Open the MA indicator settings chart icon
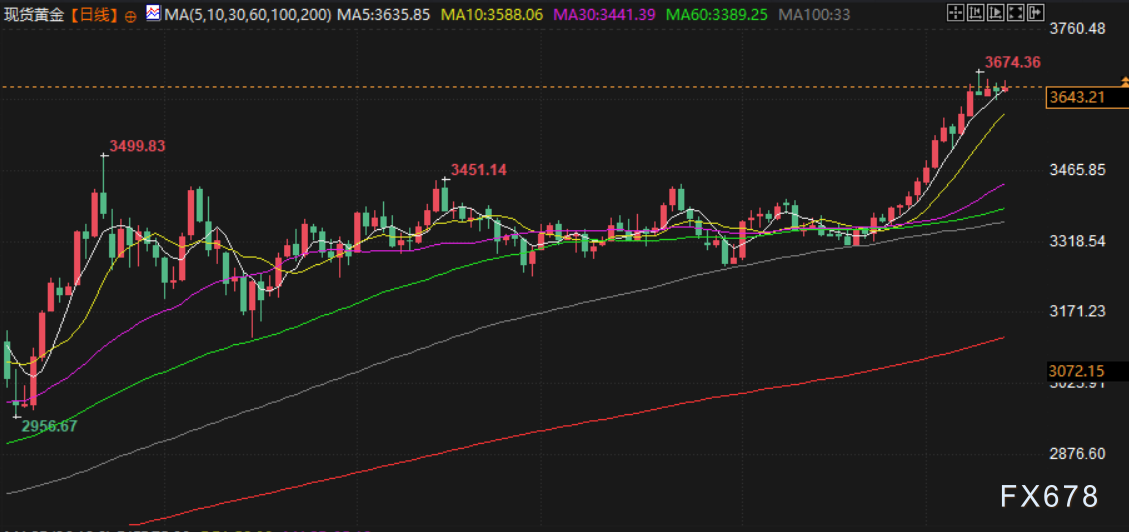1129x532 pixels. (151, 13)
